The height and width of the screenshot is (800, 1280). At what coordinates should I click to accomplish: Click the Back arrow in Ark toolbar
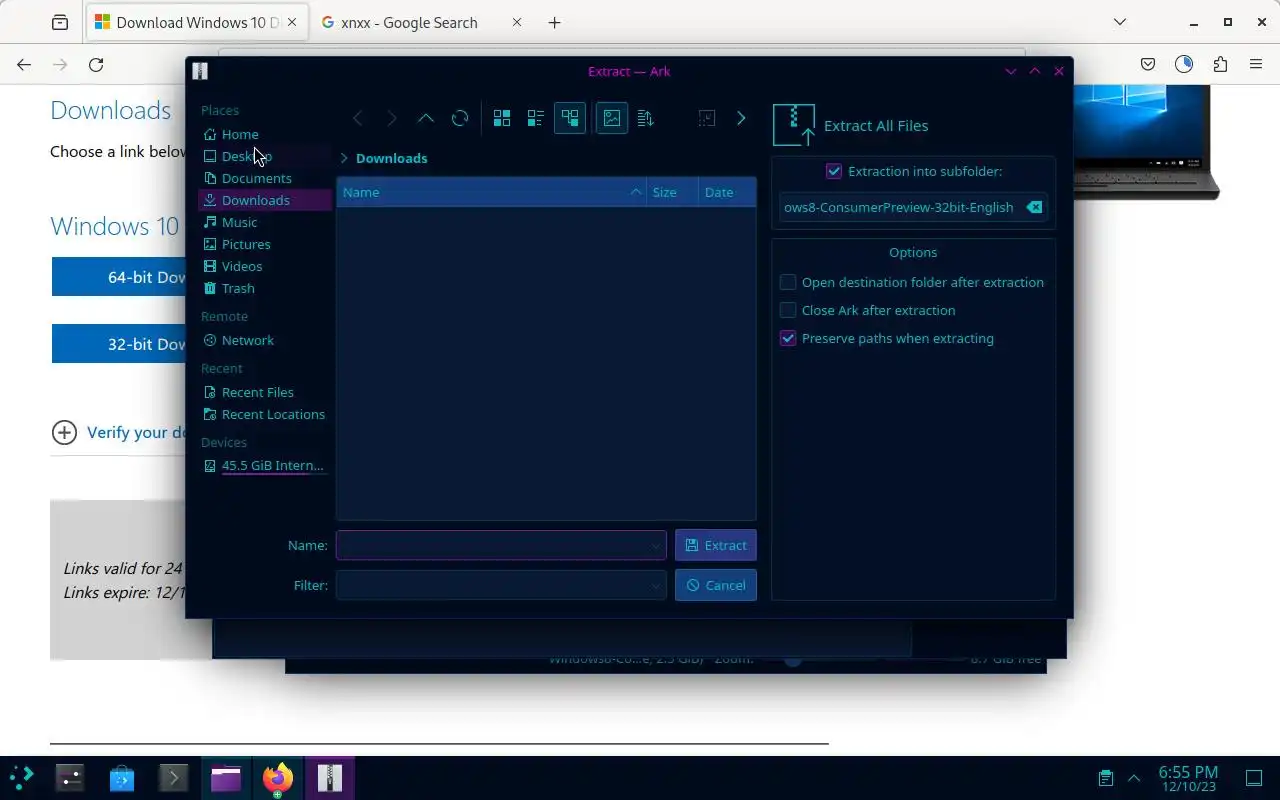point(358,118)
